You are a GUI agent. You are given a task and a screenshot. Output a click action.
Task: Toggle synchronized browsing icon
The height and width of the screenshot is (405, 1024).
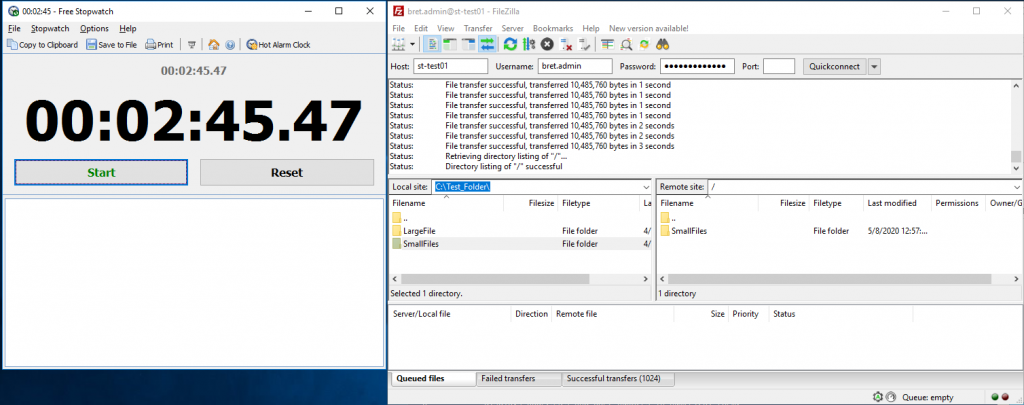645,44
